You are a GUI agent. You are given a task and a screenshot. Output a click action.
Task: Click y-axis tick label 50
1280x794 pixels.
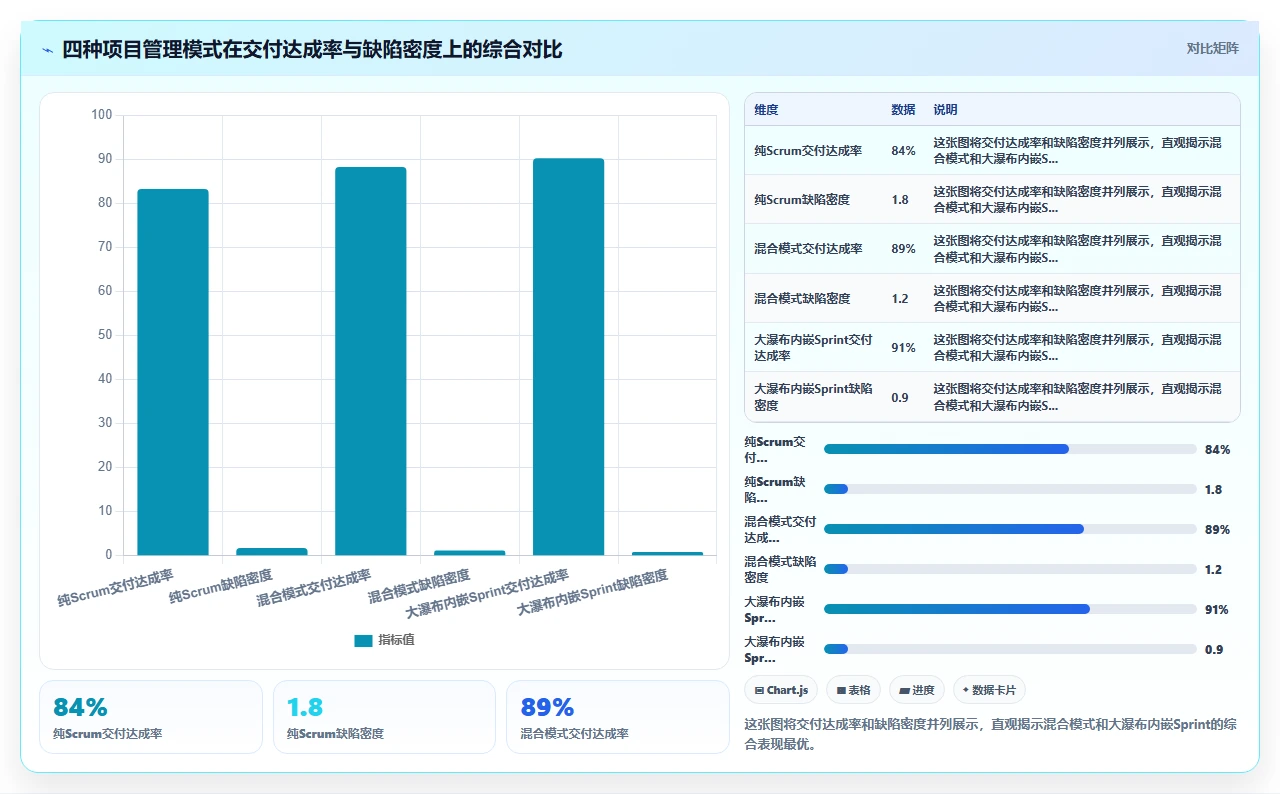coord(105,335)
